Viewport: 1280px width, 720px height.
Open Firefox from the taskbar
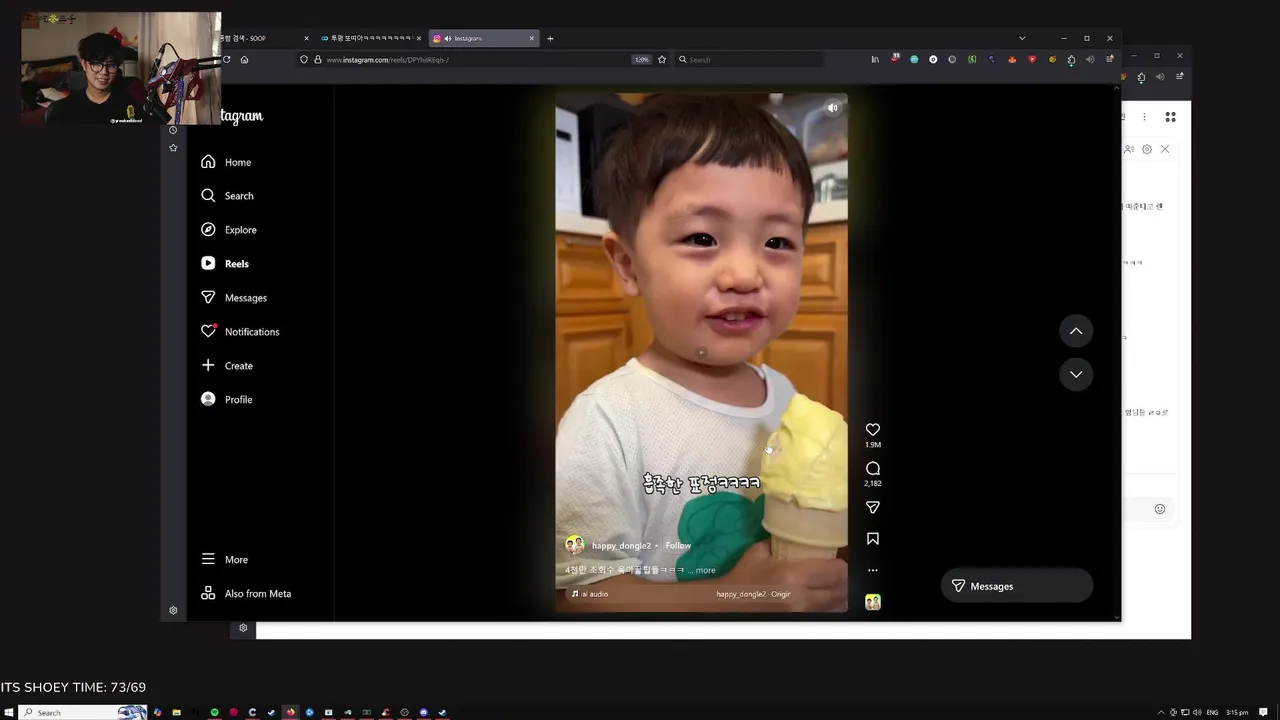point(290,712)
